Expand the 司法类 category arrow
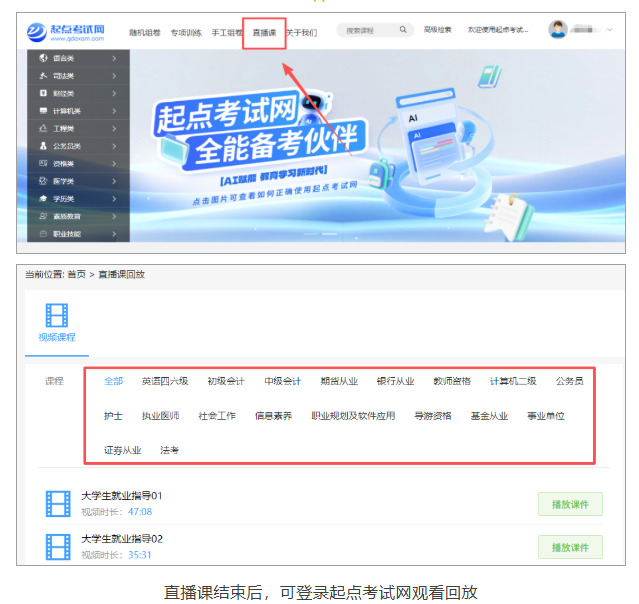Image resolution: width=639 pixels, height=604 pixels. pyautogui.click(x=114, y=76)
